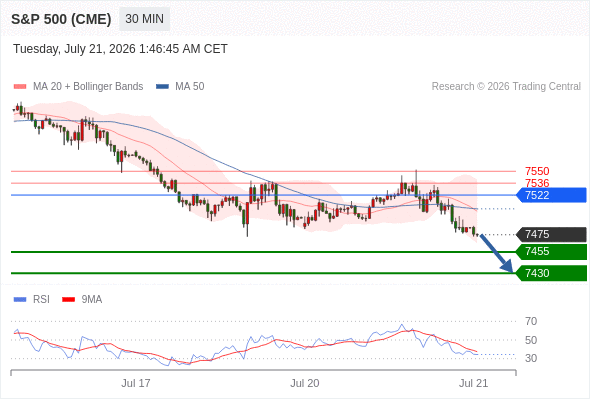Click the black 7475 current price tag
The width and height of the screenshot is (590, 400).
click(551, 234)
